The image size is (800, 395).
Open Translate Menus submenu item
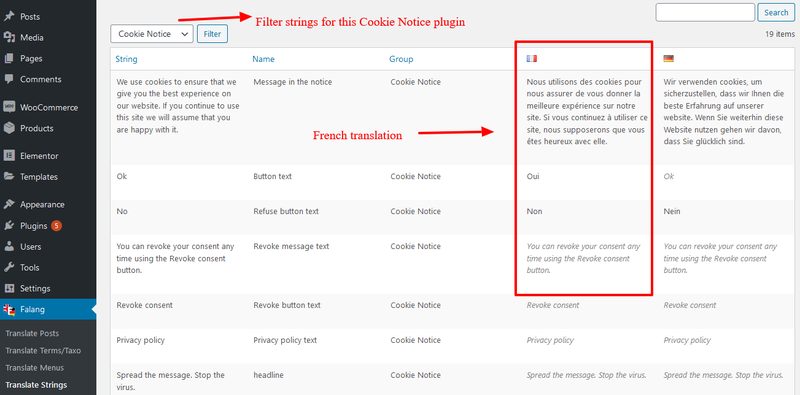(x=35, y=367)
